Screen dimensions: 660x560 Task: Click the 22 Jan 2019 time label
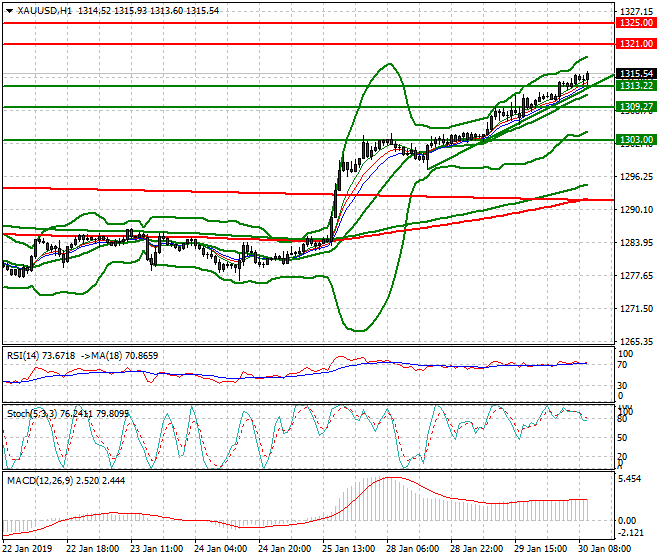pyautogui.click(x=28, y=549)
